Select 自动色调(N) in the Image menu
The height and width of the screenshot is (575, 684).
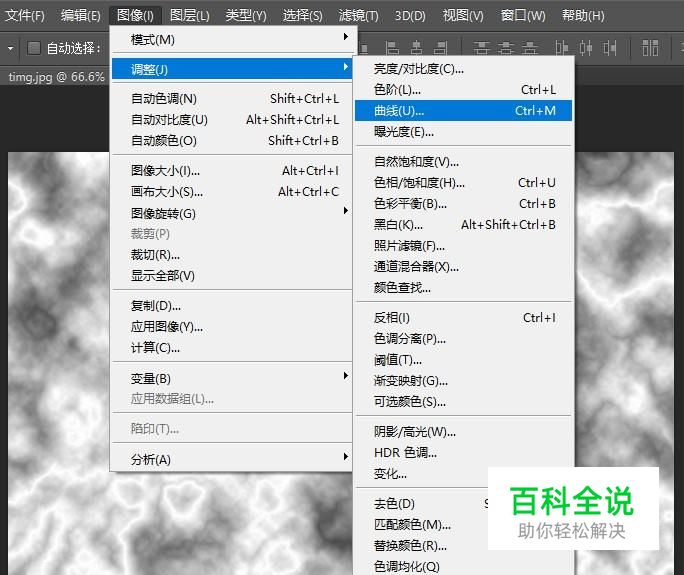click(232, 99)
